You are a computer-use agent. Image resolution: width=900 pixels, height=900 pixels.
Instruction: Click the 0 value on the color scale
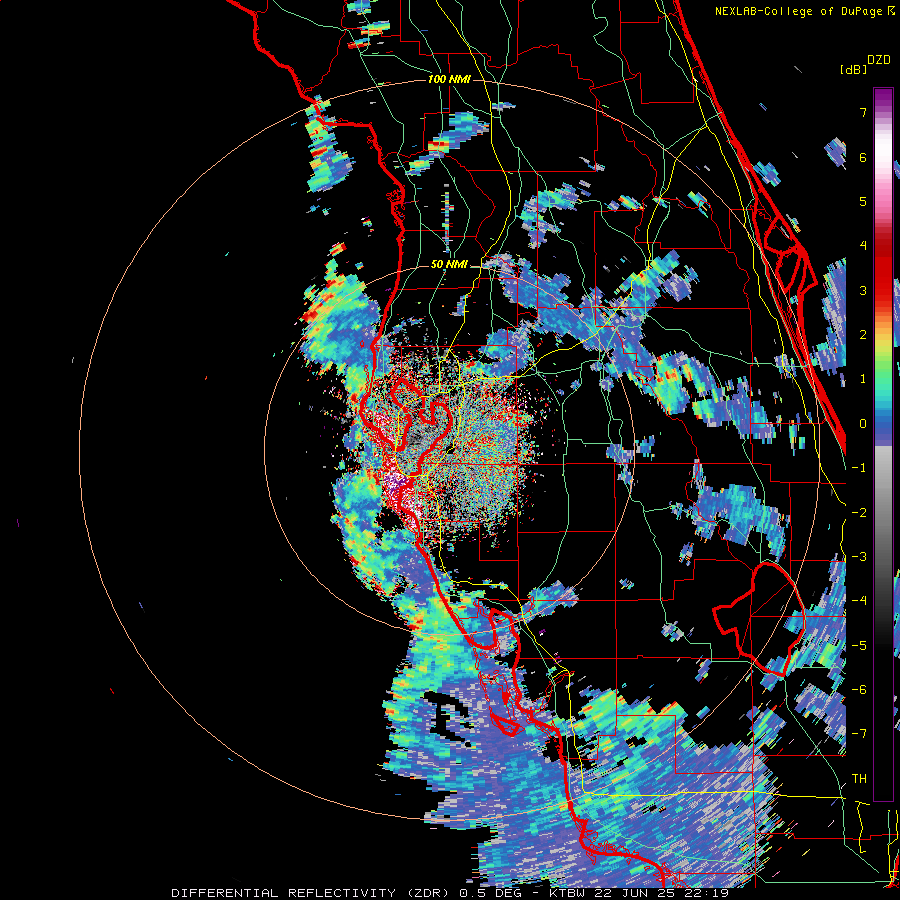[x=863, y=424]
